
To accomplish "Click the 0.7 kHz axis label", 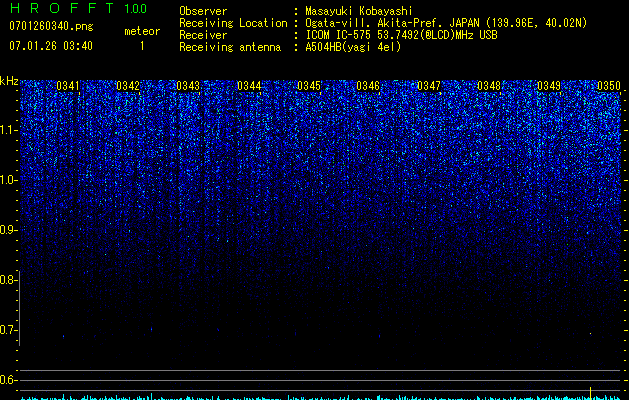I will (x=9, y=330).
